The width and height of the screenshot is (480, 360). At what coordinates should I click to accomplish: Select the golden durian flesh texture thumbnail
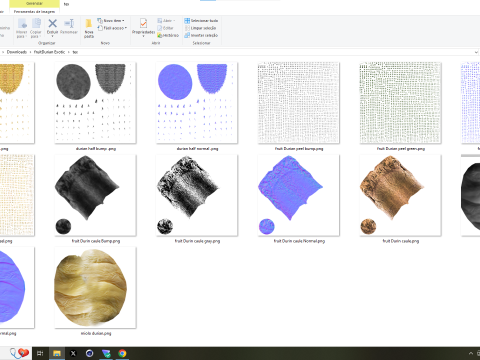95,291
